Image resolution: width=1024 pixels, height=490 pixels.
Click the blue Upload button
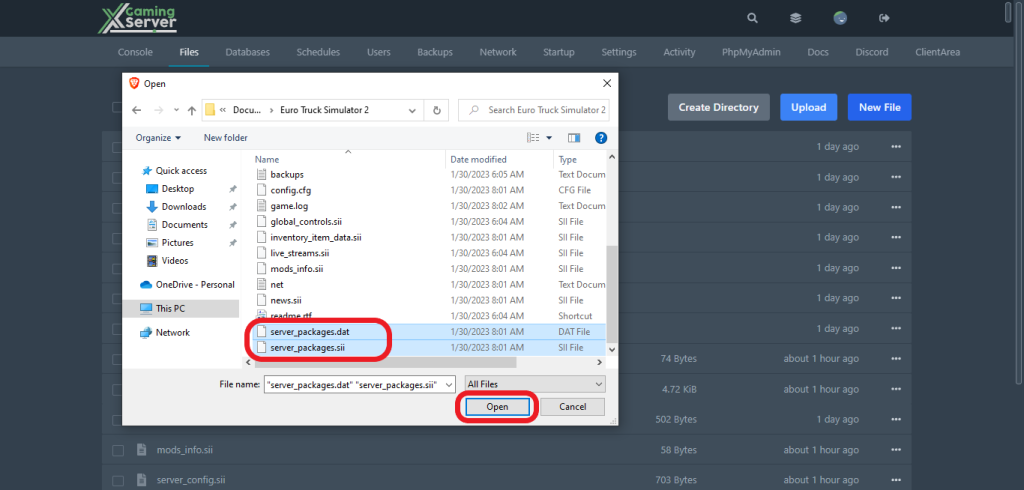[808, 107]
